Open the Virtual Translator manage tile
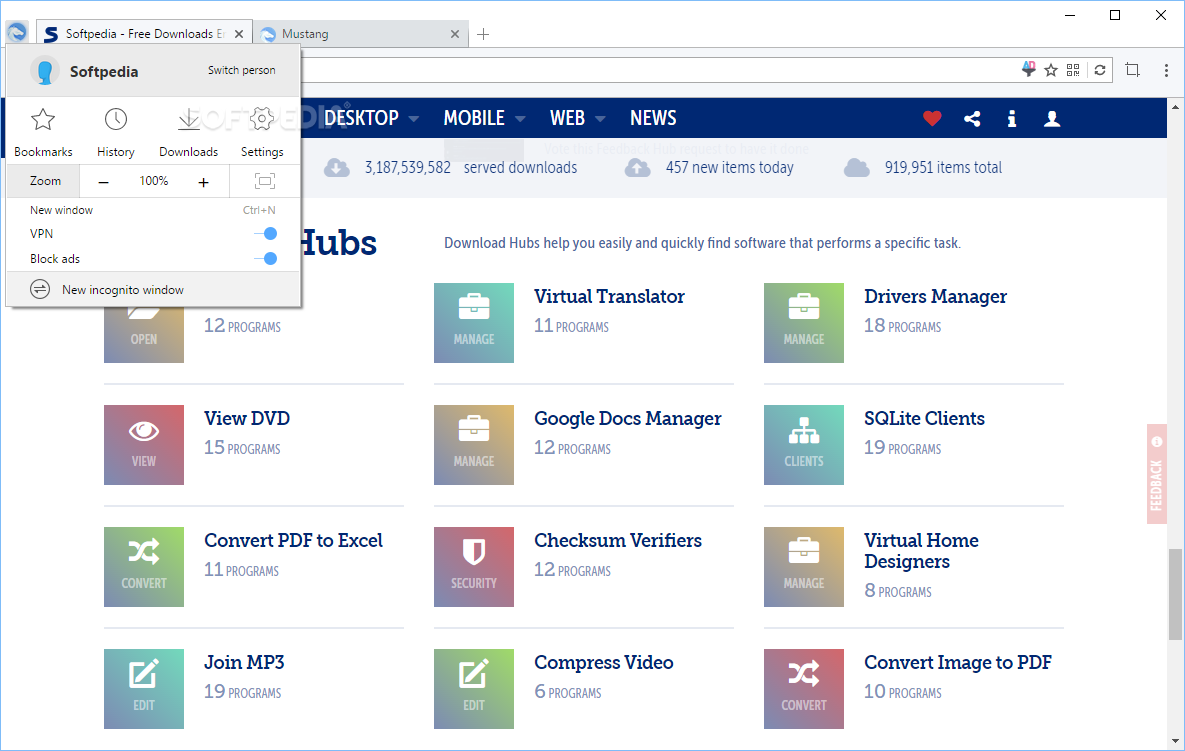Viewport: 1185px width, 751px height. tap(474, 323)
